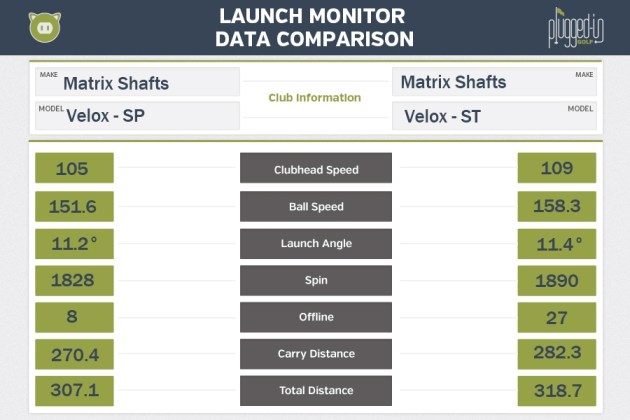Click the Club Information label

[315, 98]
